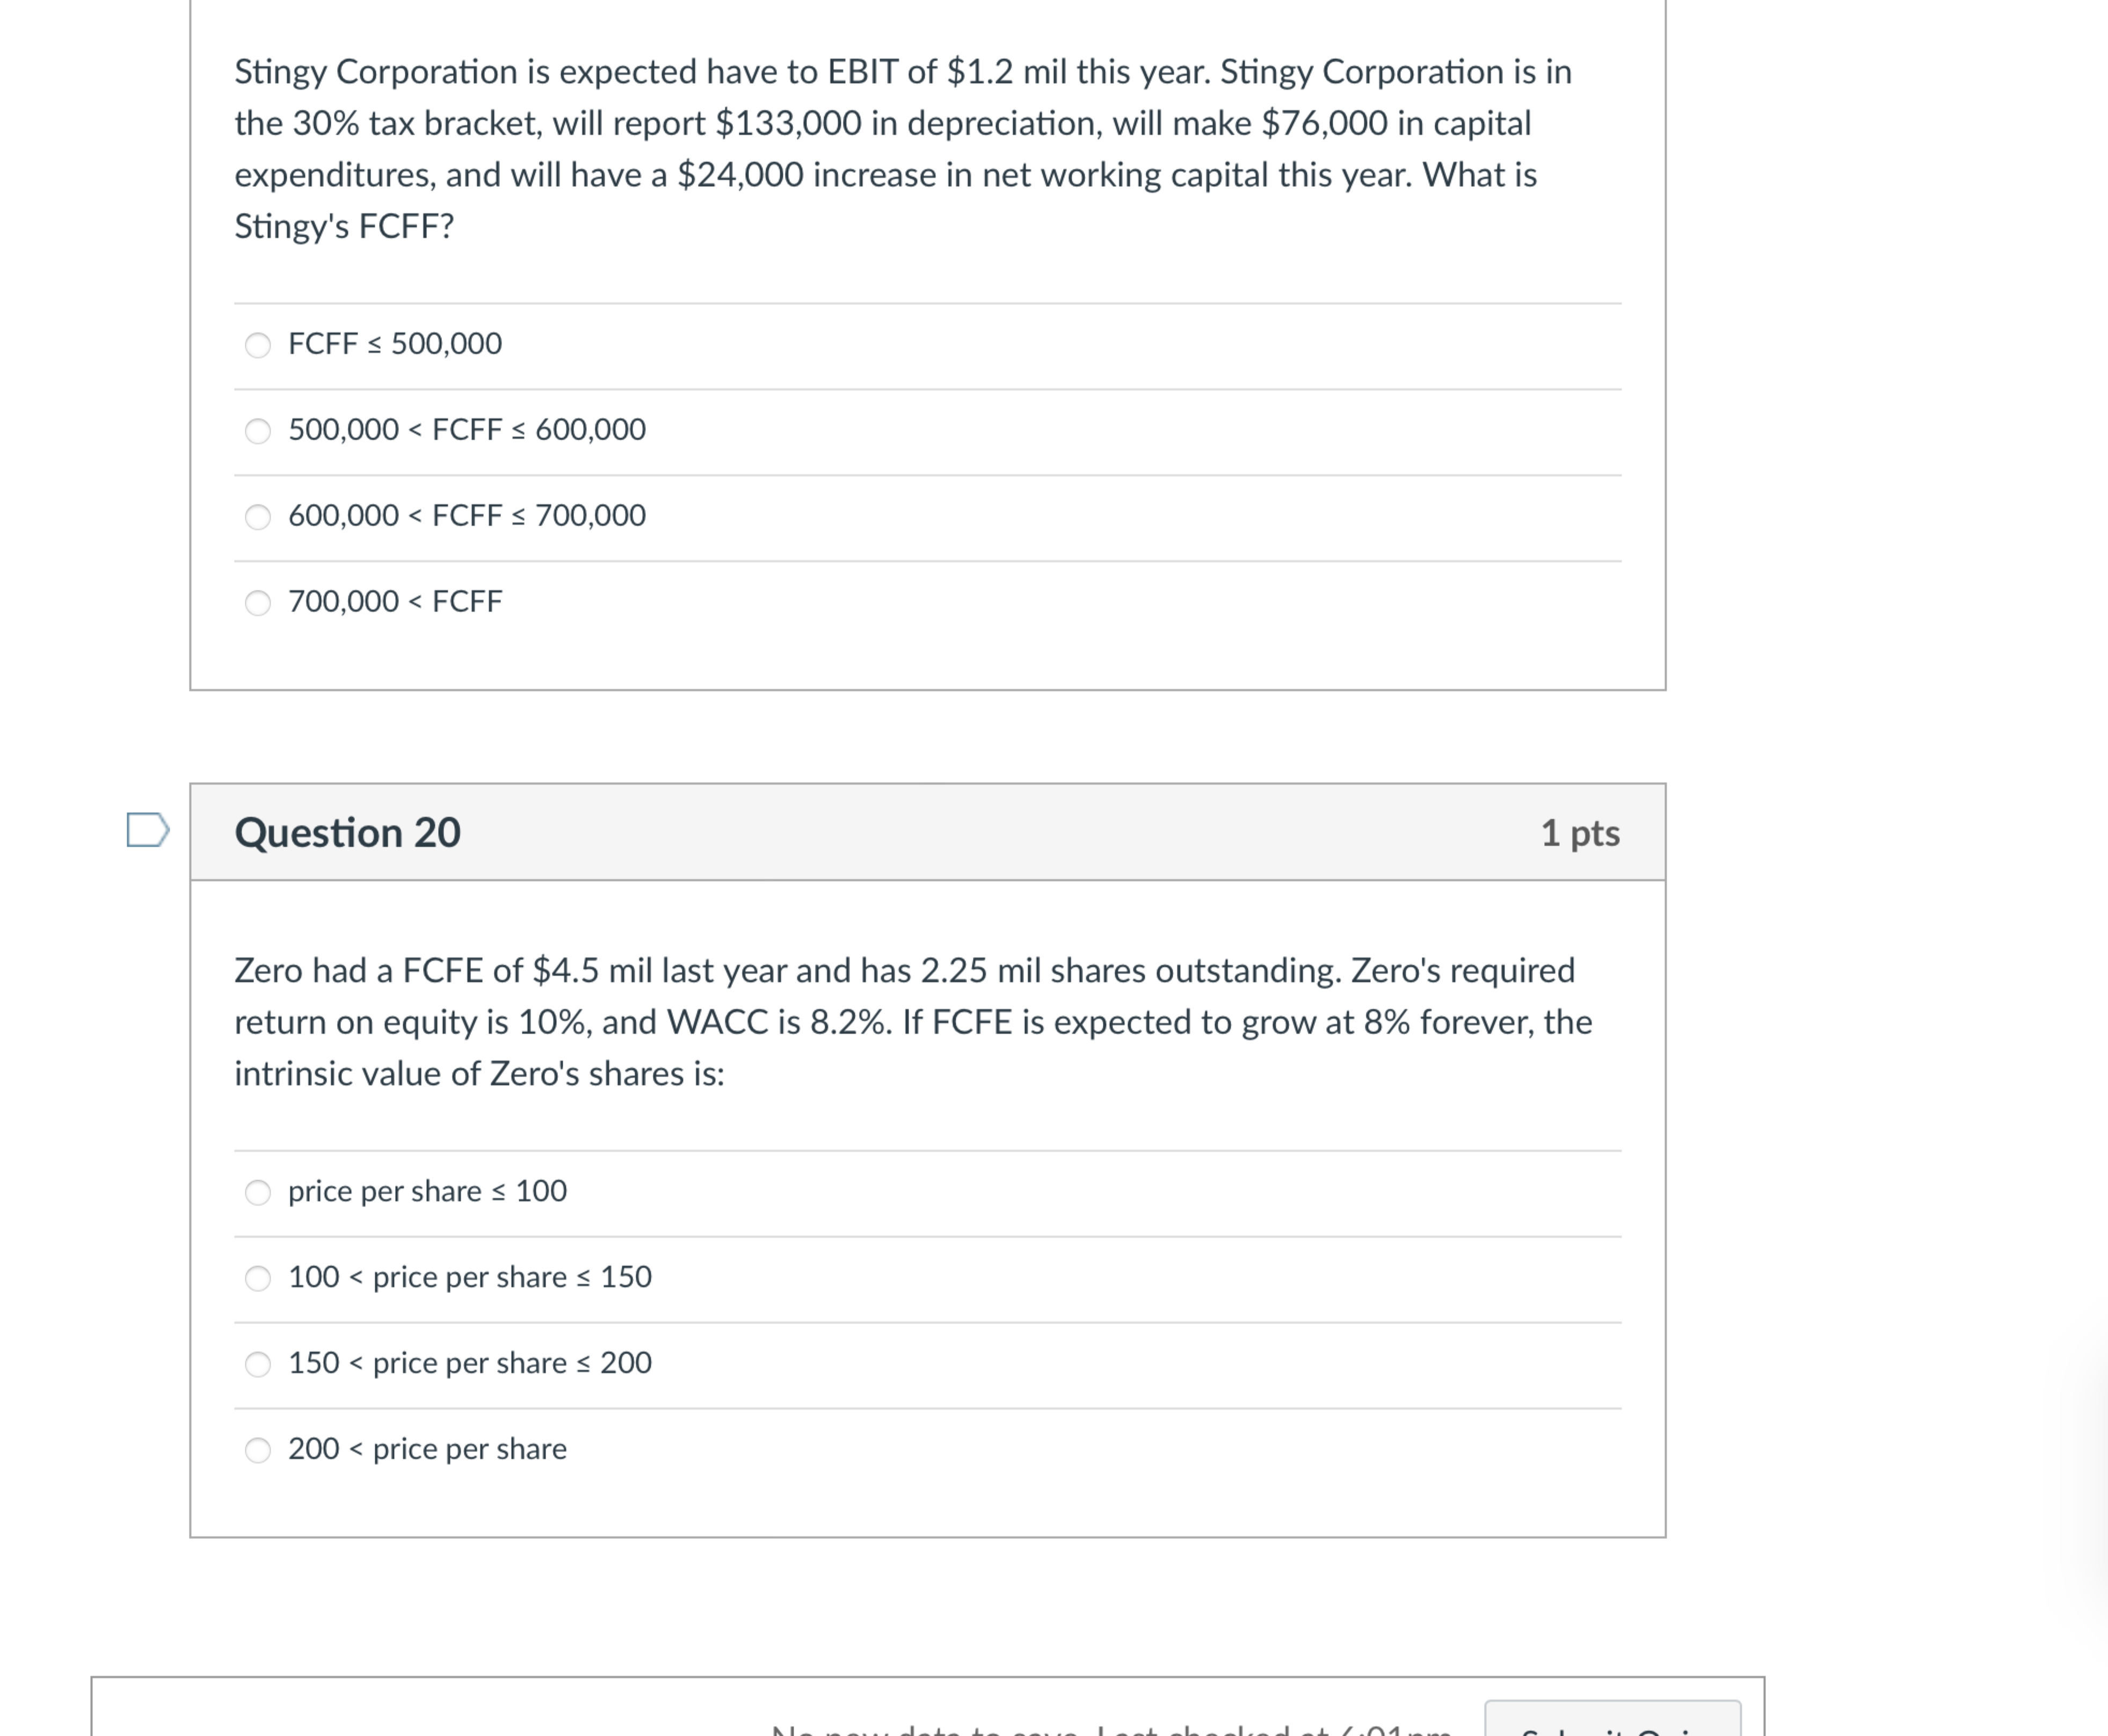Choose 200 < price per share
2108x1736 pixels.
click(x=258, y=1449)
